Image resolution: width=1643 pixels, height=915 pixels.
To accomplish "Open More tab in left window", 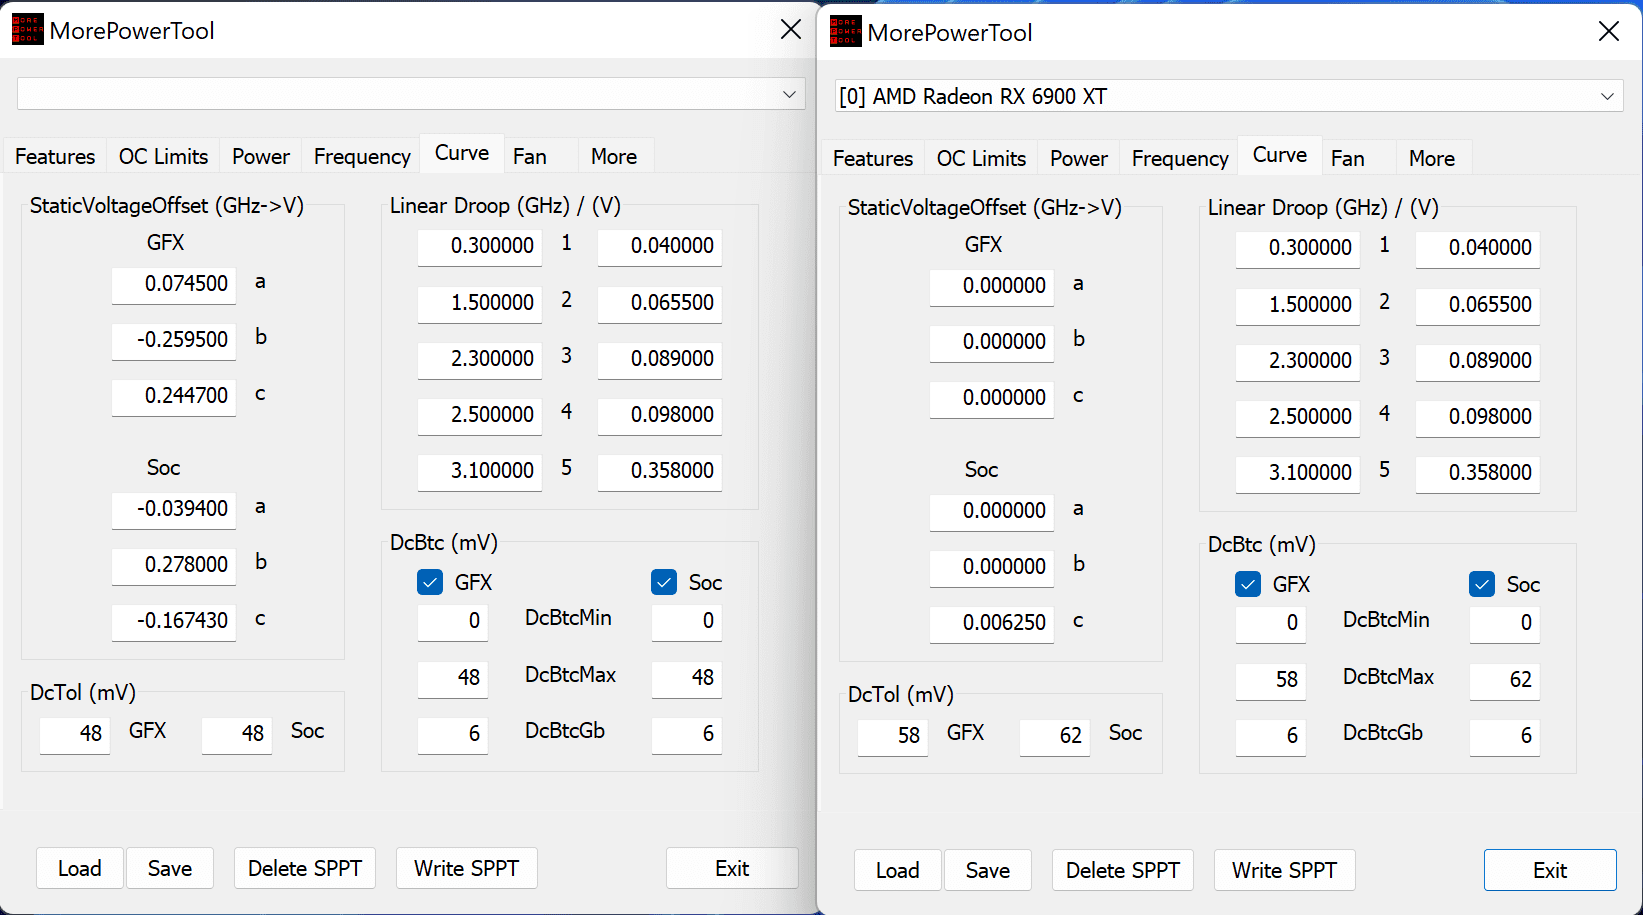I will click(x=614, y=156).
